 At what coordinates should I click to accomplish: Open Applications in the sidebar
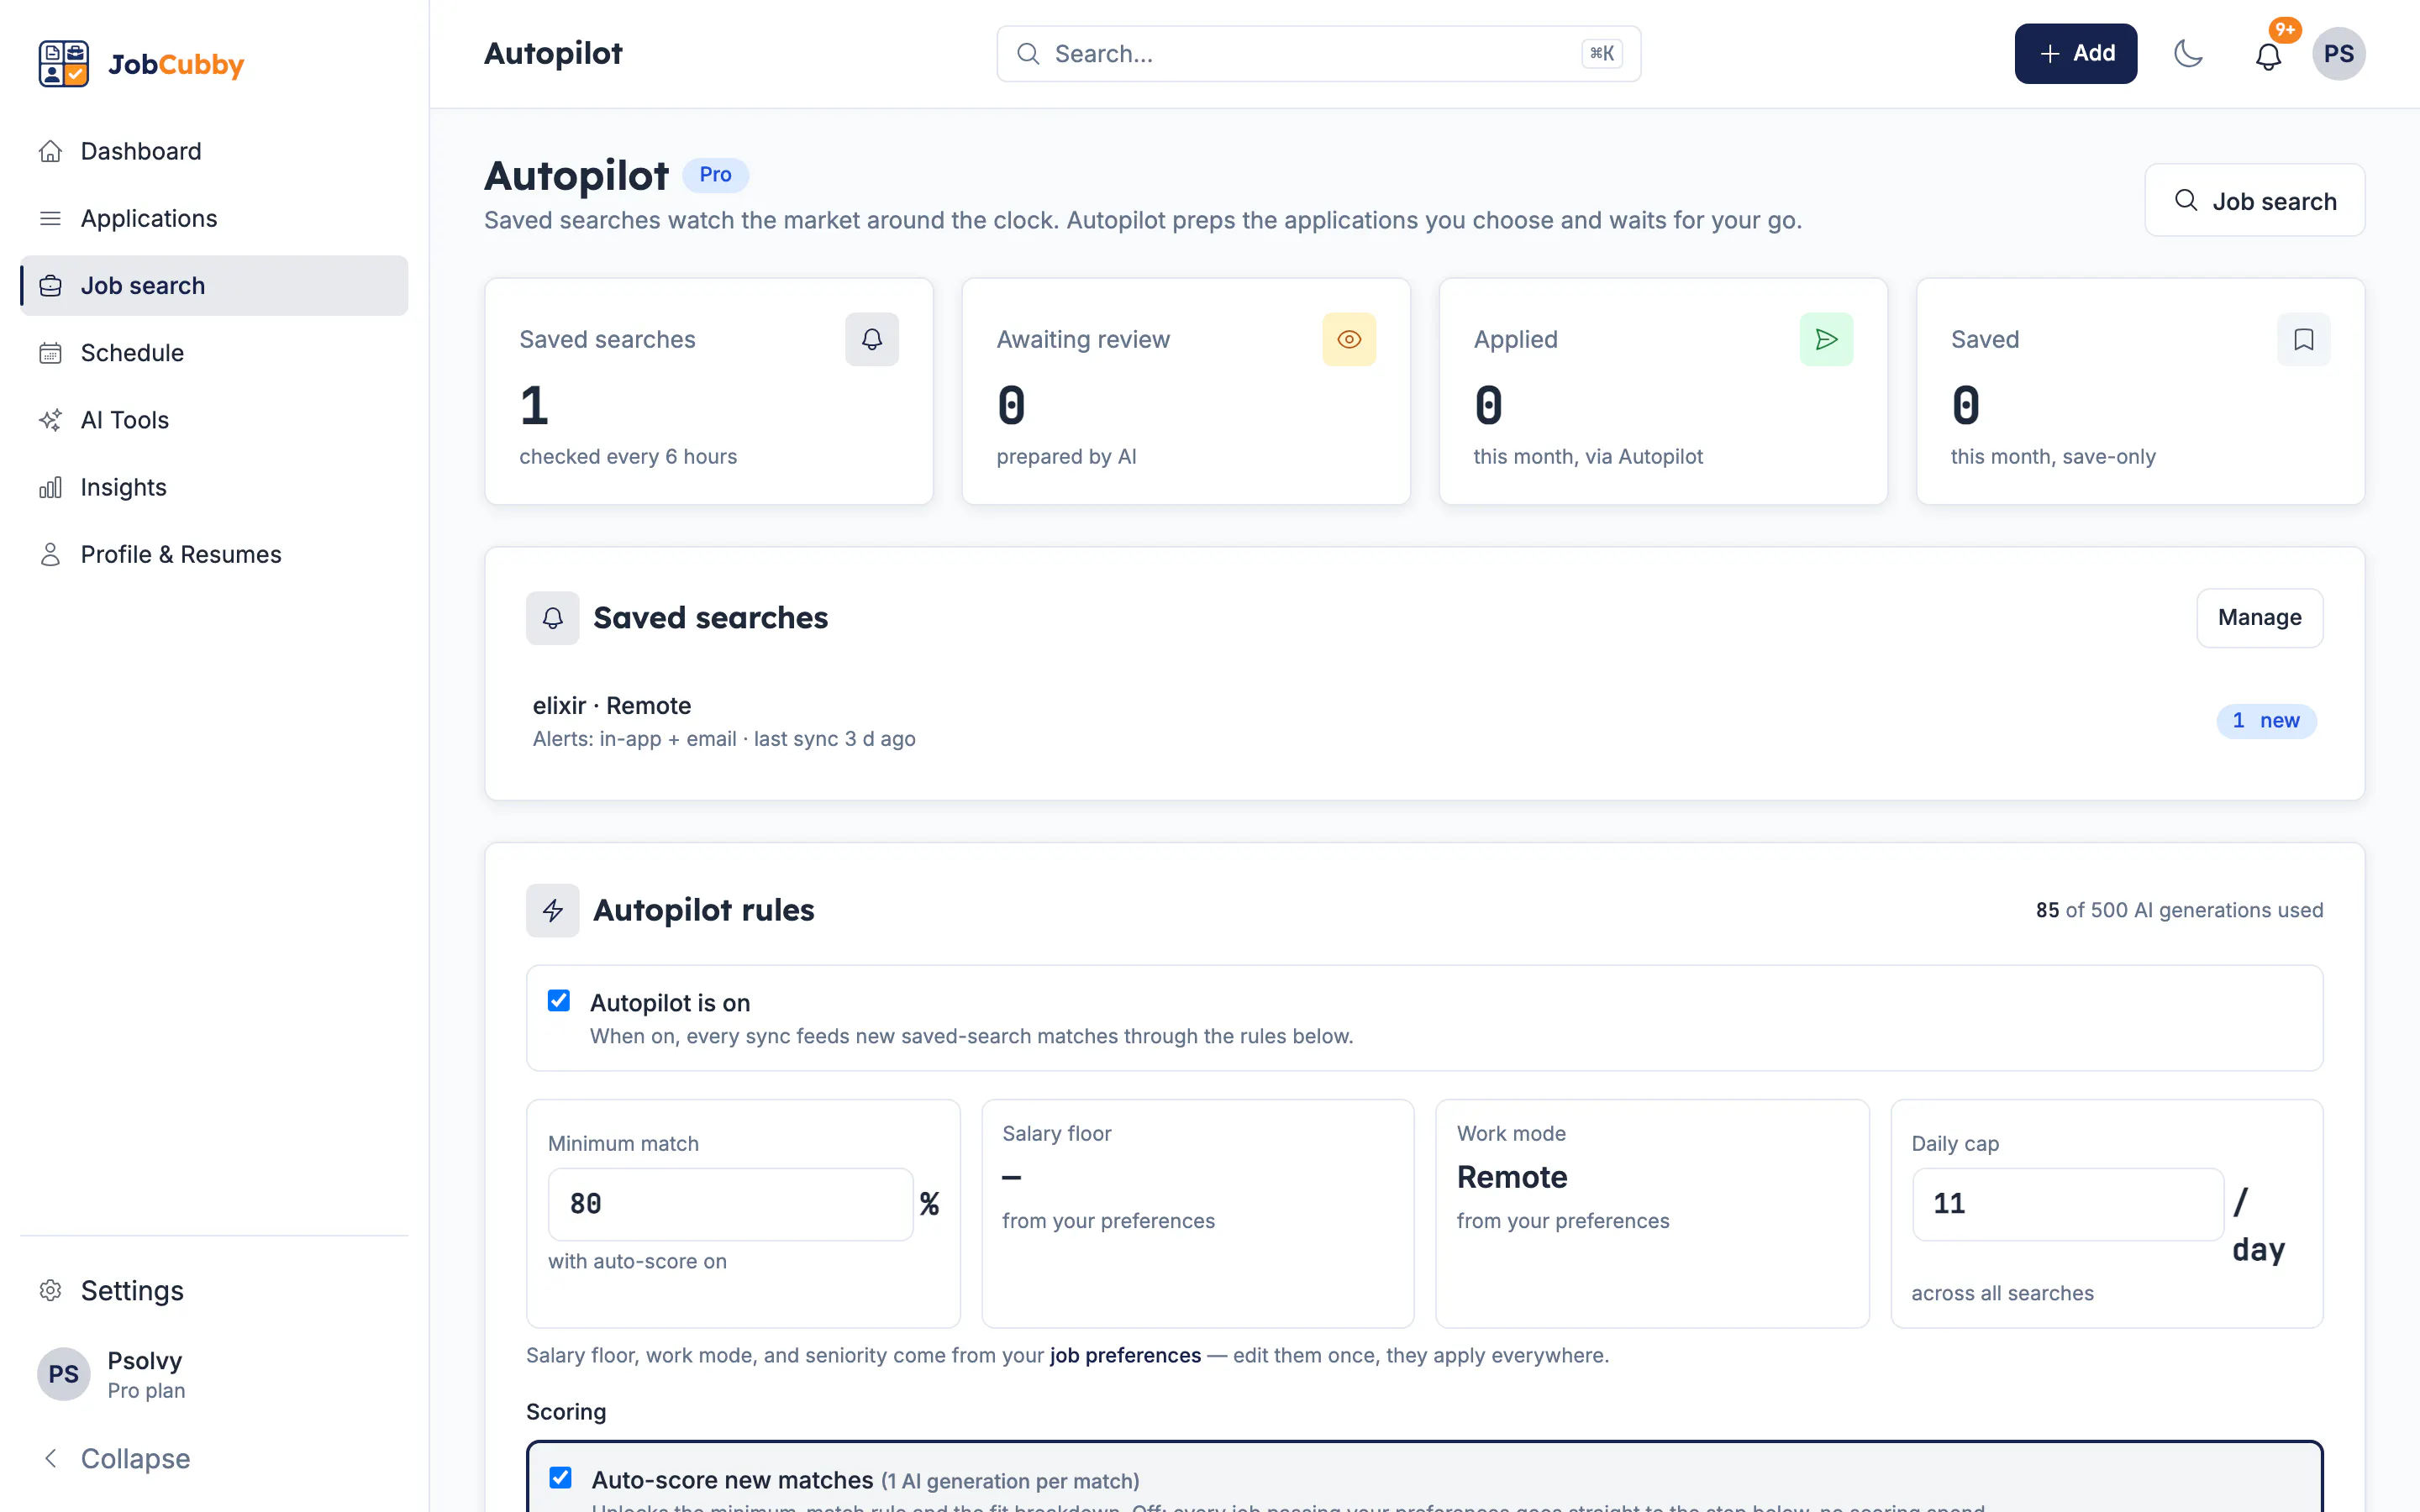coord(214,218)
